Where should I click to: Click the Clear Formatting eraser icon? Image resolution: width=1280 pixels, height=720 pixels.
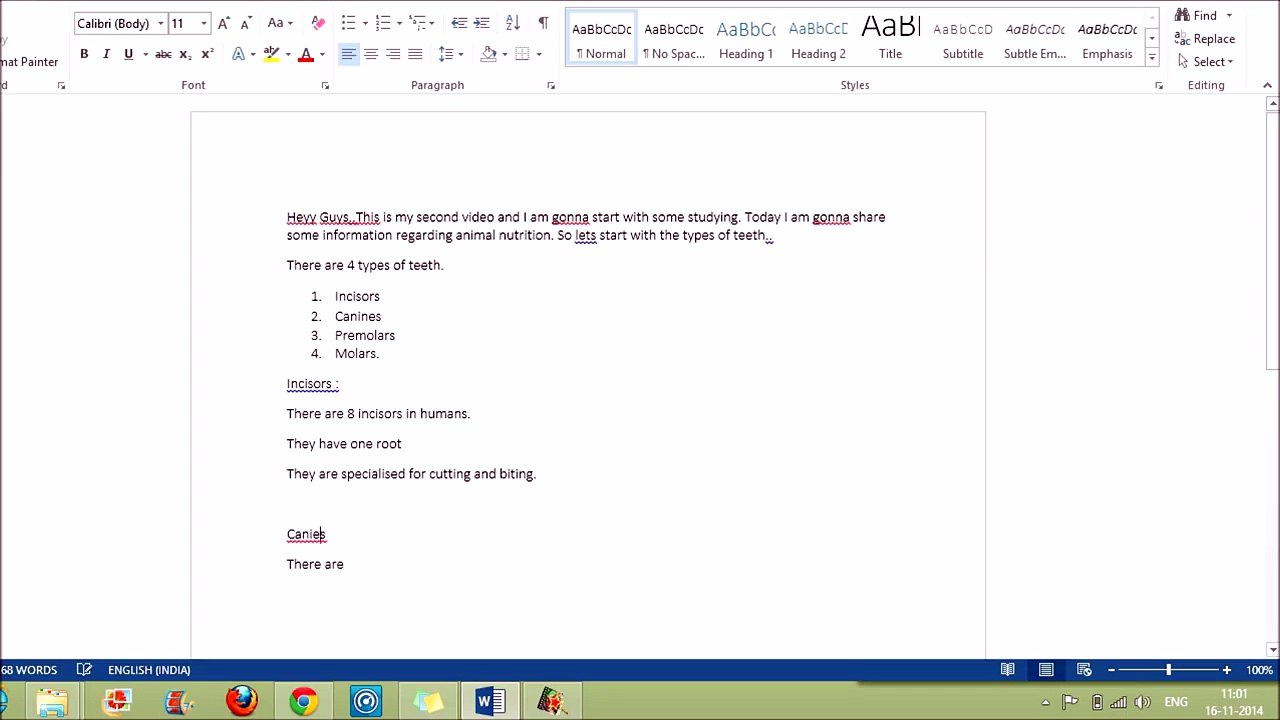[318, 23]
